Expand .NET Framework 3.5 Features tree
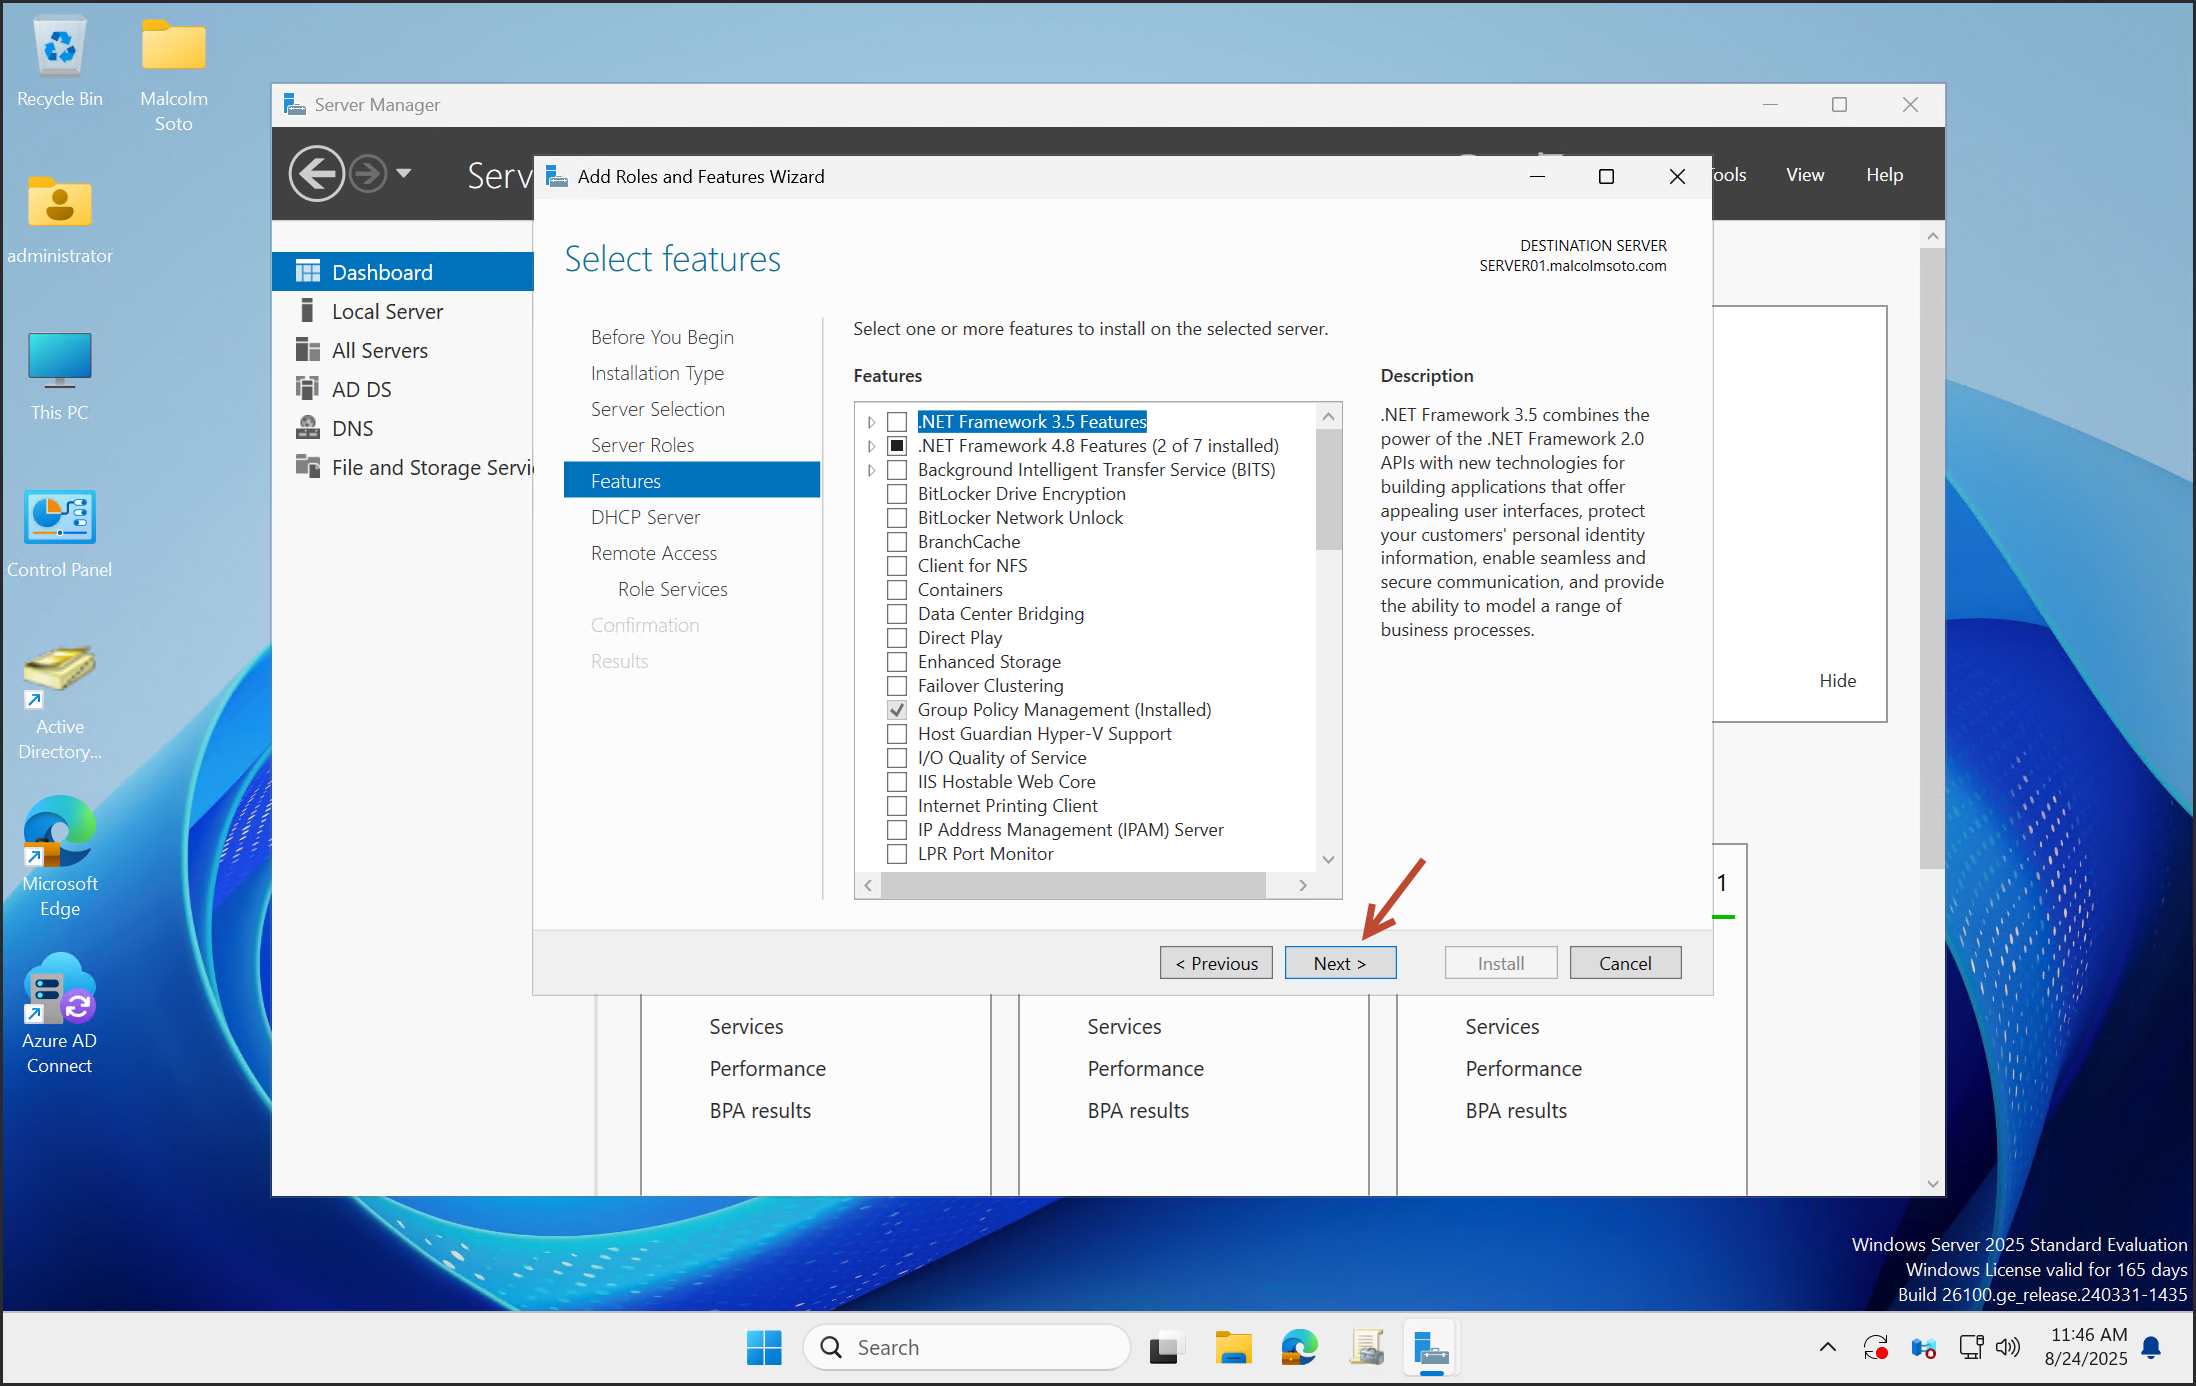The width and height of the screenshot is (2196, 1386). [x=871, y=422]
